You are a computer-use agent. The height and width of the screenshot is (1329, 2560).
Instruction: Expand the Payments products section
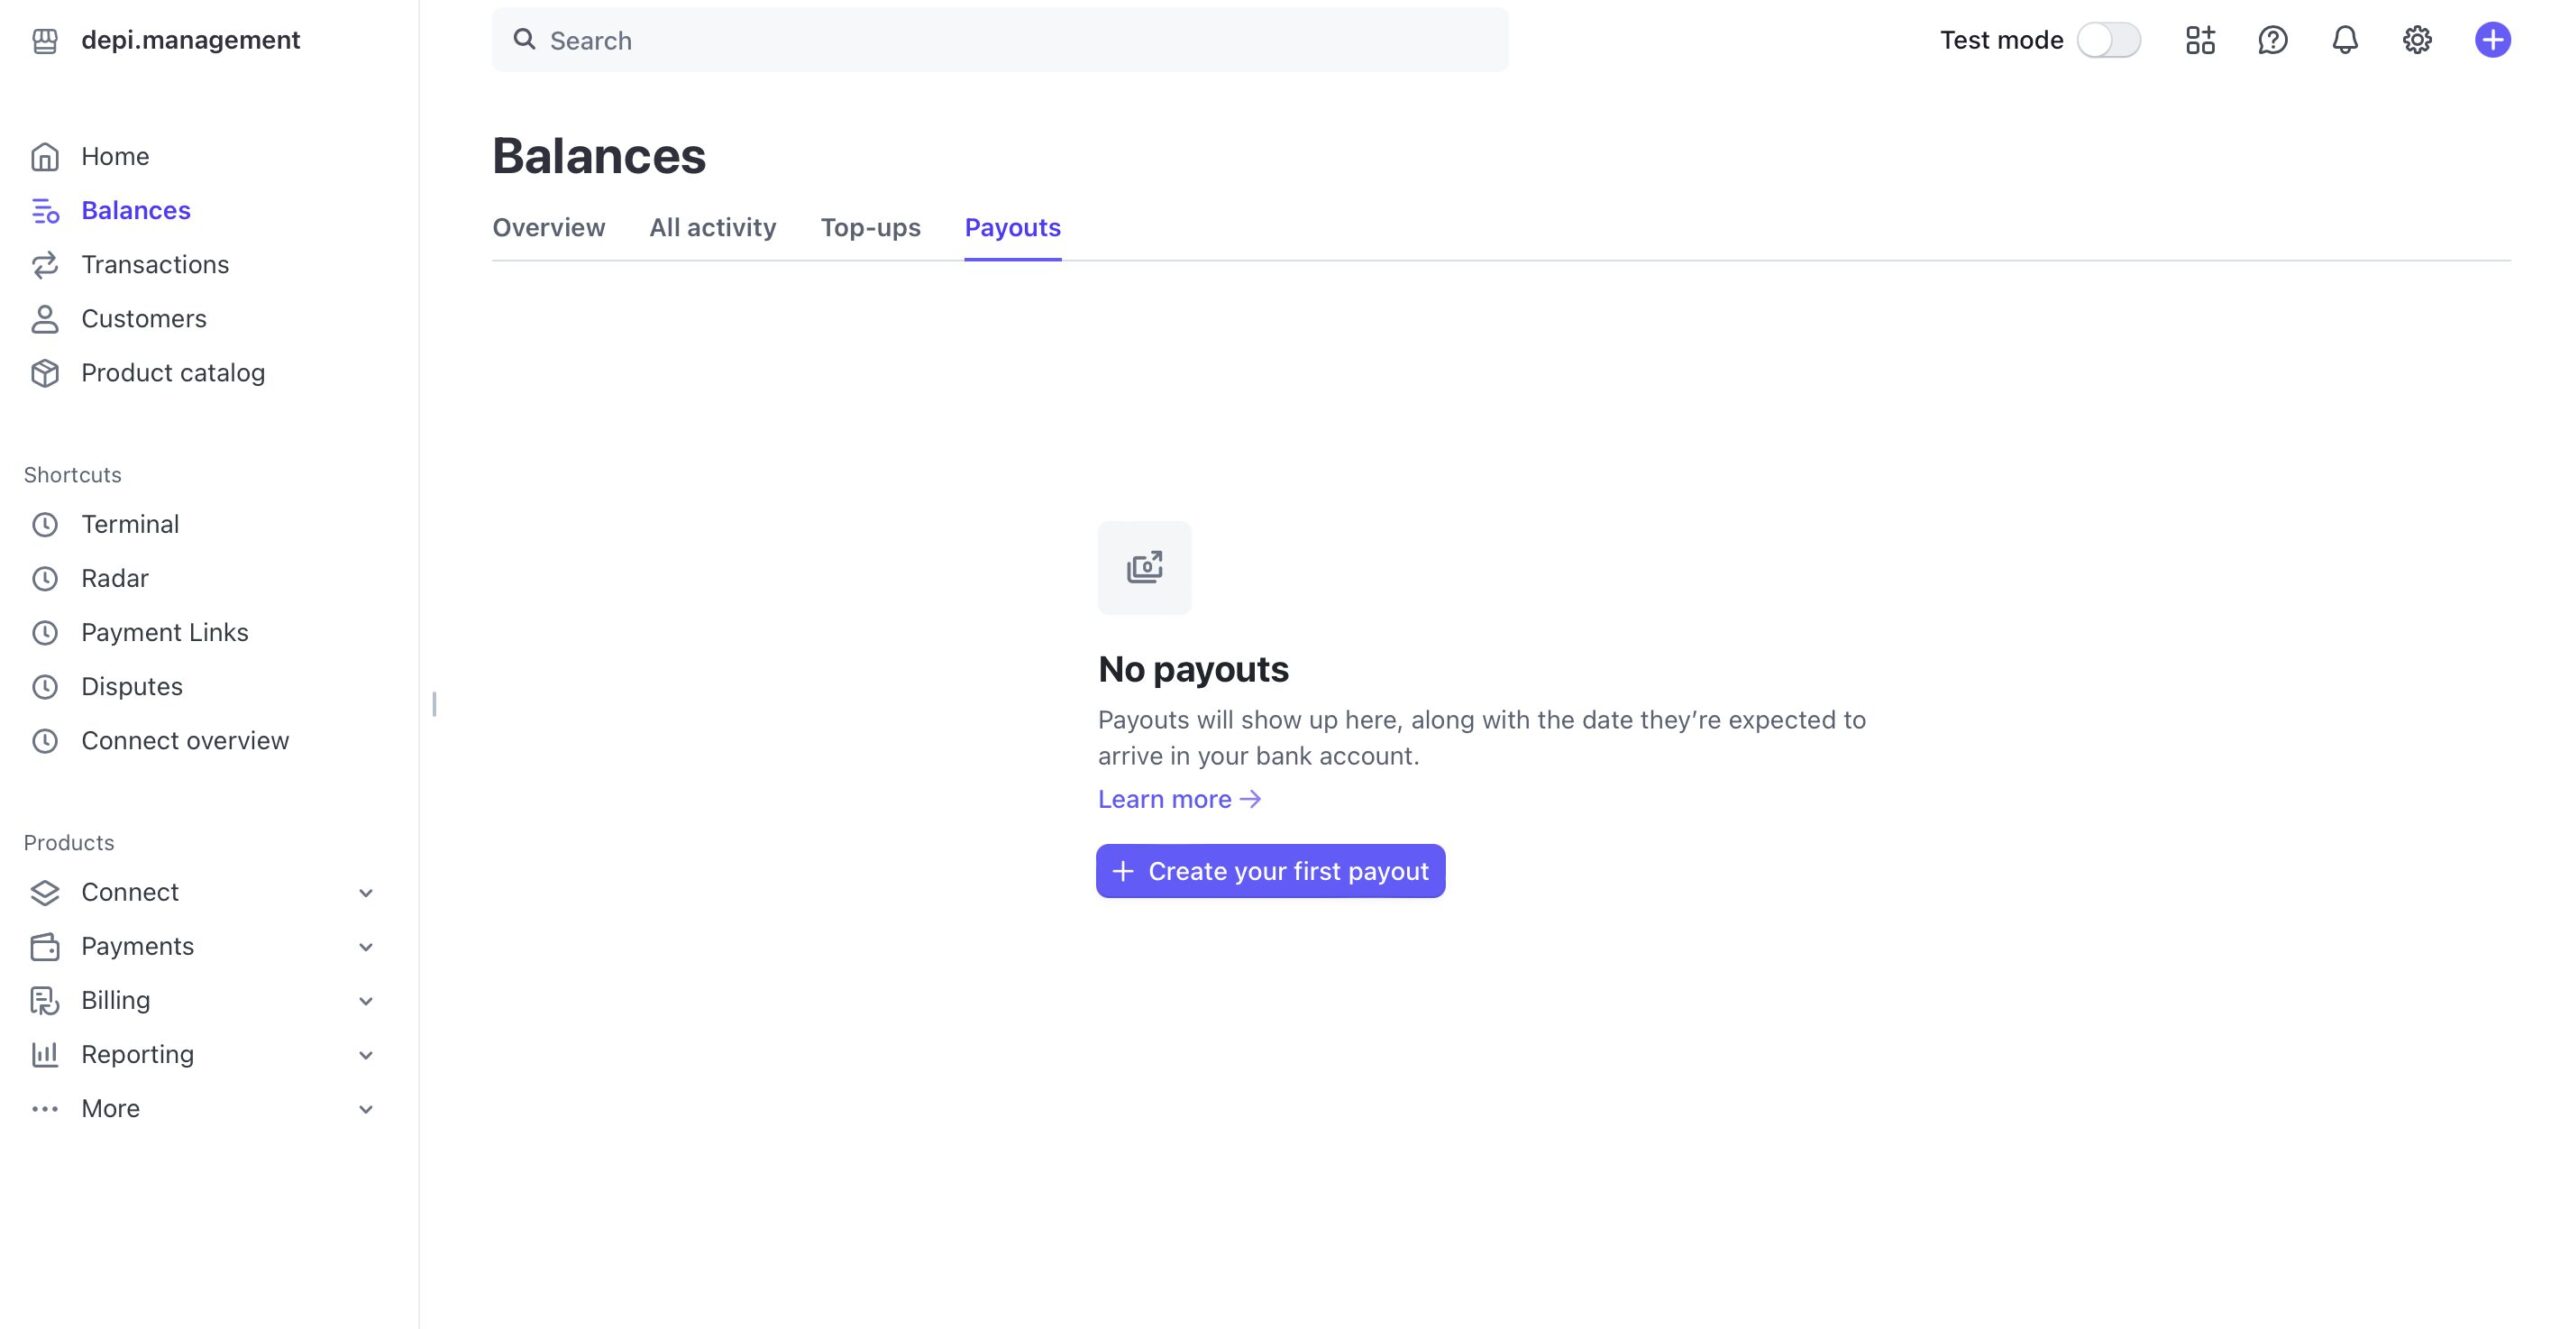(x=202, y=946)
